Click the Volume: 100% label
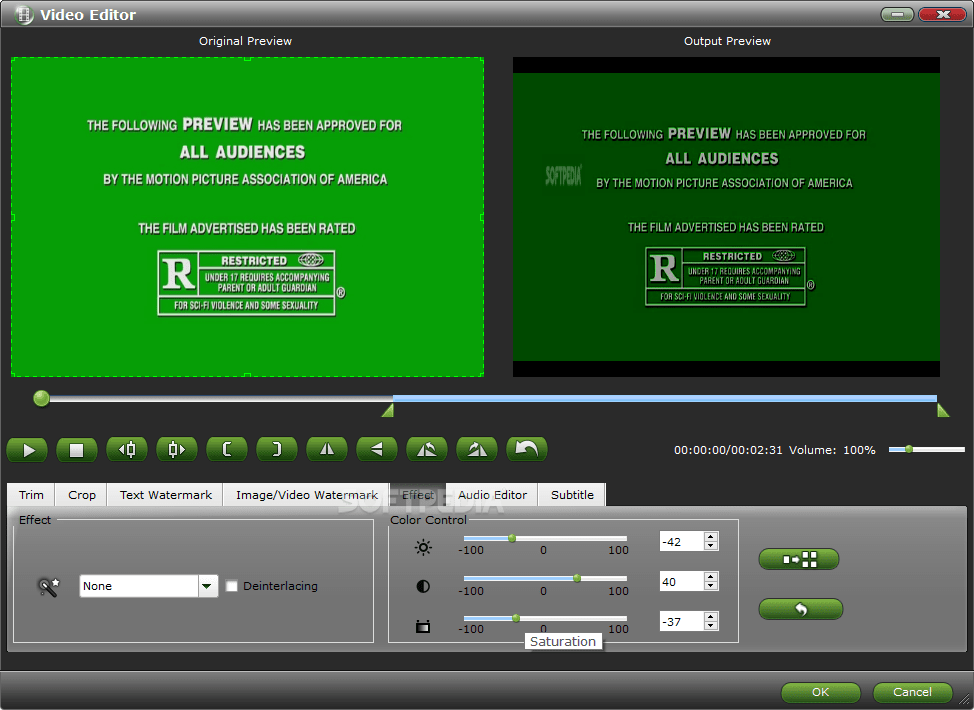Screen dimensions: 974x710 (832, 450)
